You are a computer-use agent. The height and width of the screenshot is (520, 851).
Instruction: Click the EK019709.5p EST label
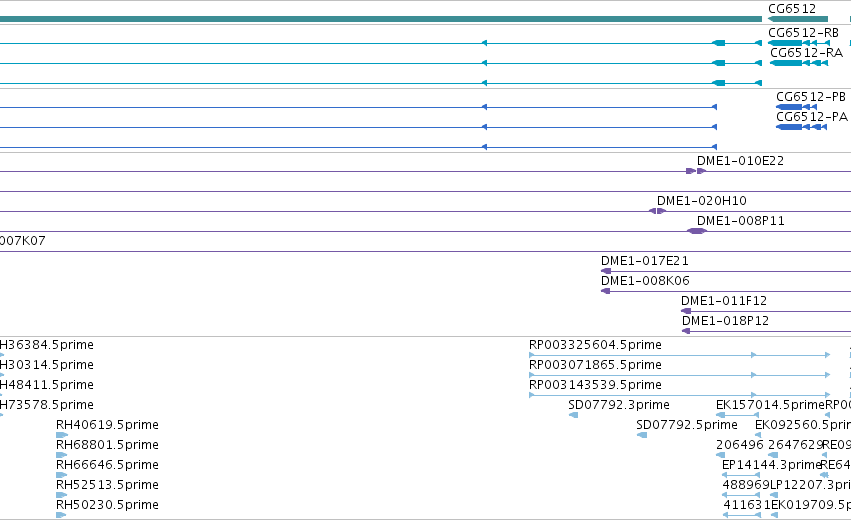(811, 505)
